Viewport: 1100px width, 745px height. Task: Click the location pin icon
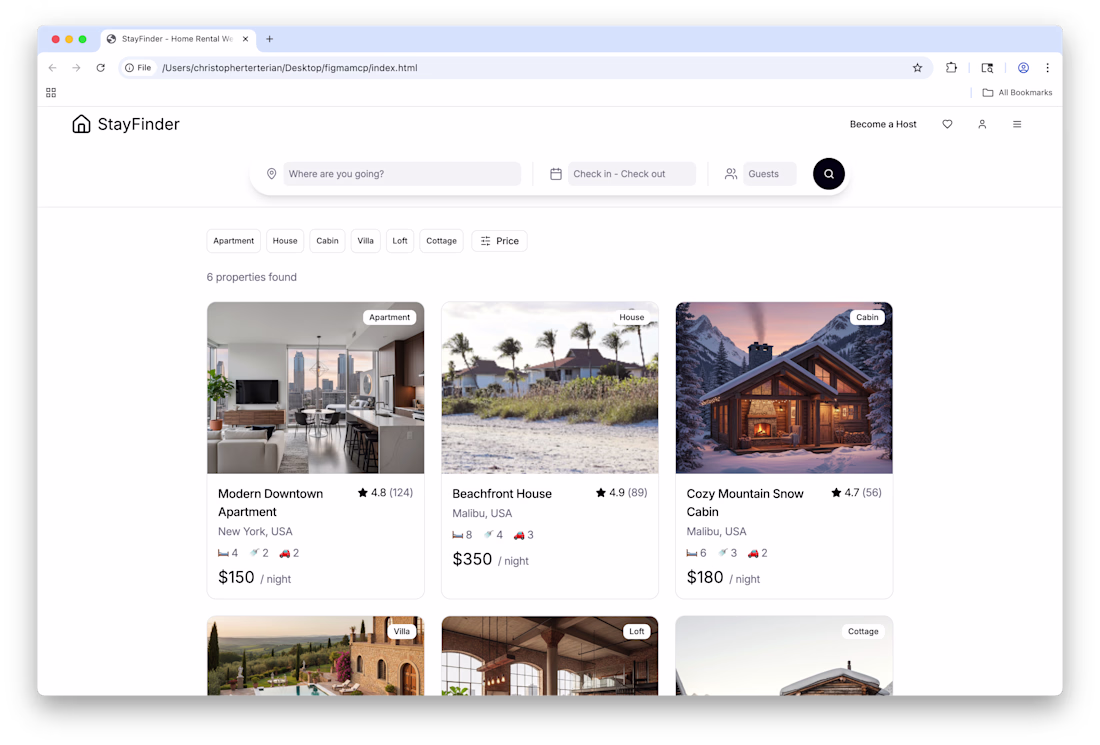tap(271, 174)
